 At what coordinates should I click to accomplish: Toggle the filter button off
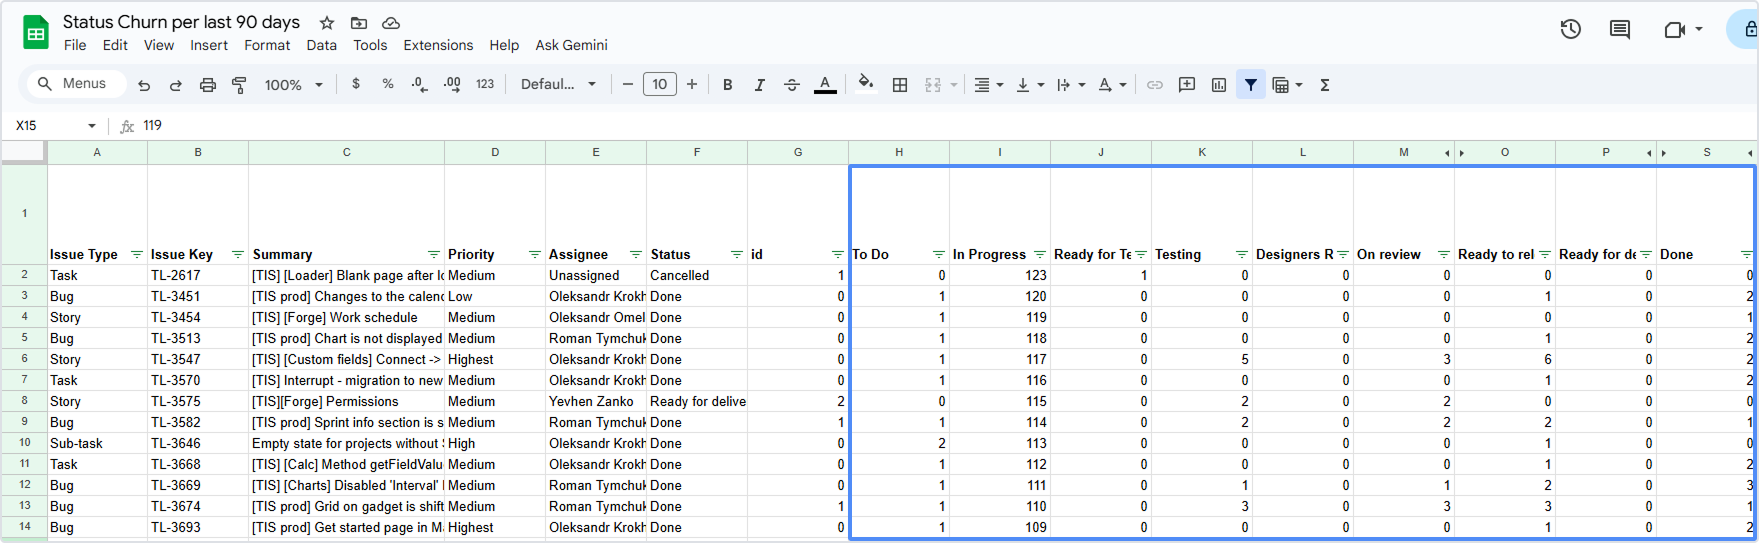coord(1251,85)
